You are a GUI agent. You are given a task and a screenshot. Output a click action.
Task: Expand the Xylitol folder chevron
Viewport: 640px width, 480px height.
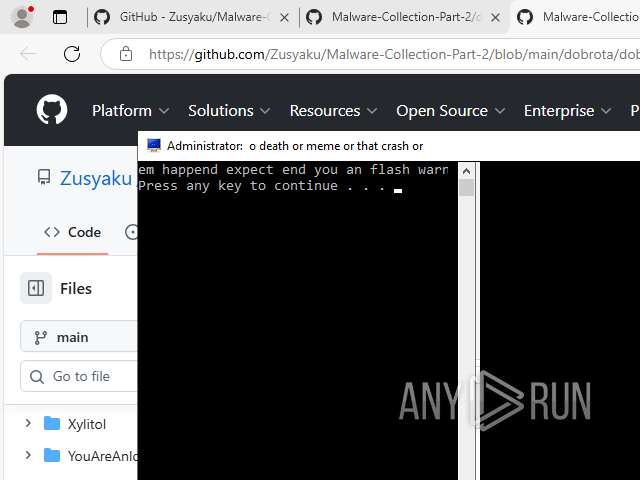(28, 423)
